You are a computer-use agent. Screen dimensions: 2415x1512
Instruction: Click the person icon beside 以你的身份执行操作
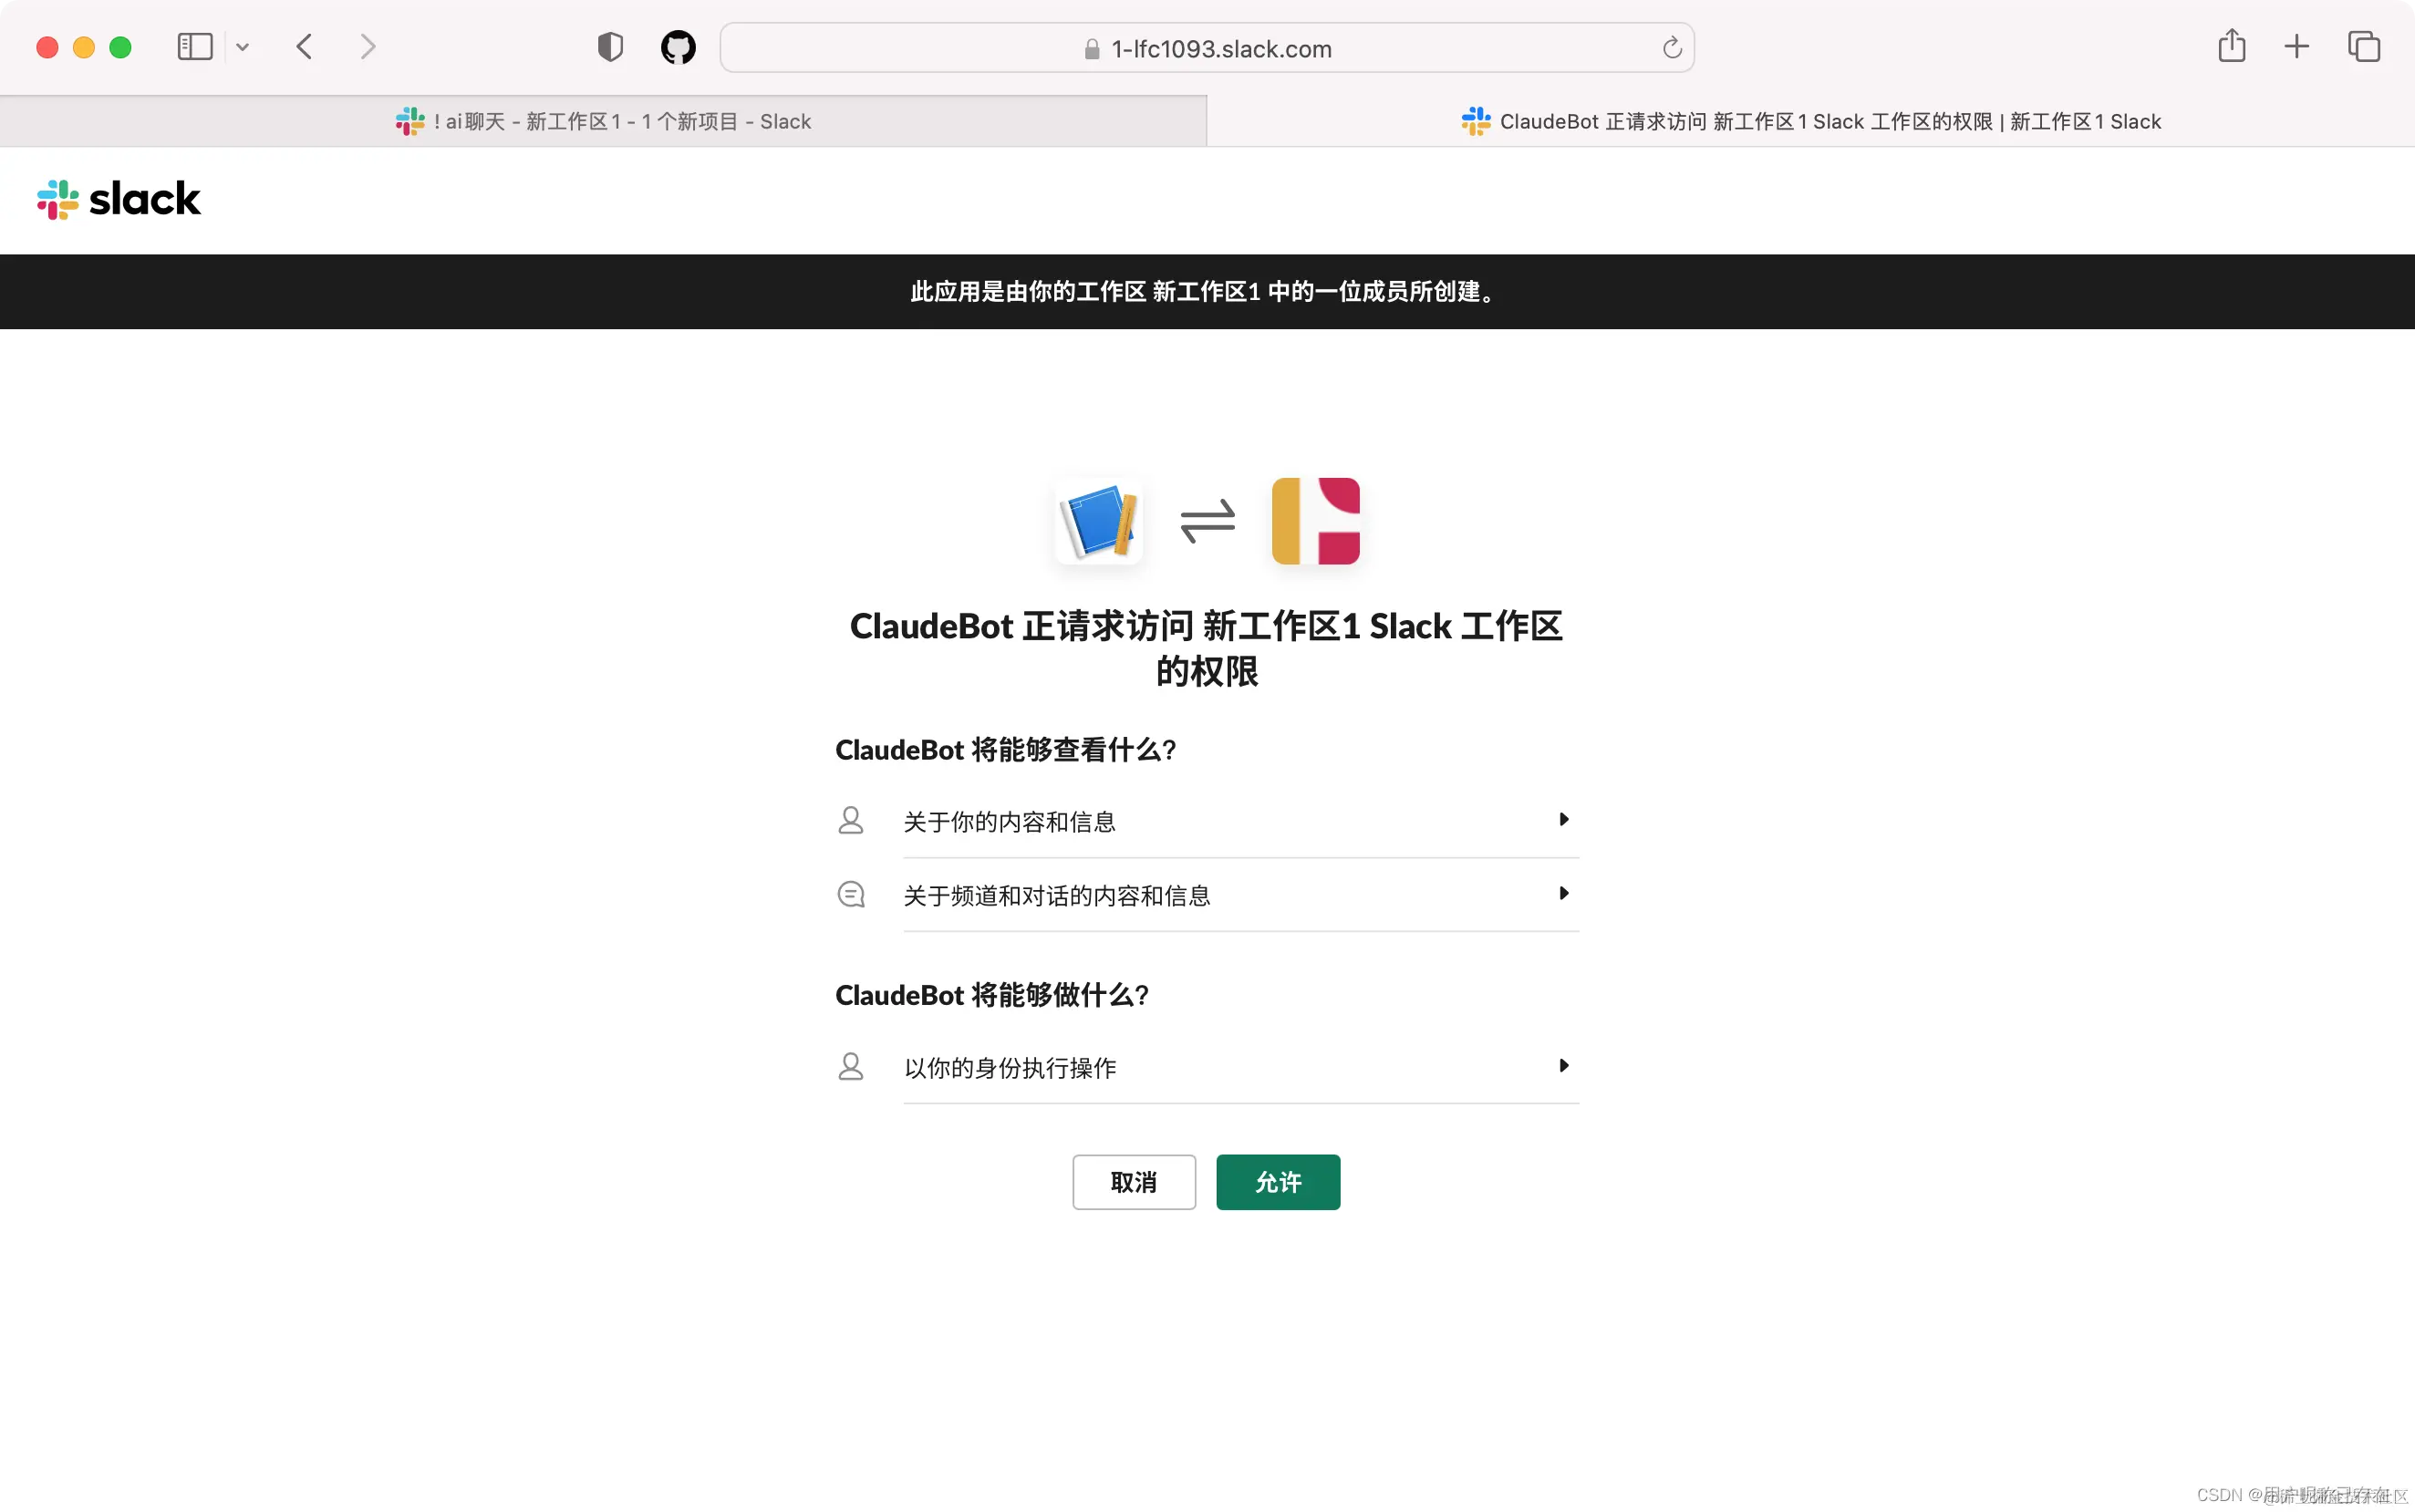[851, 1066]
